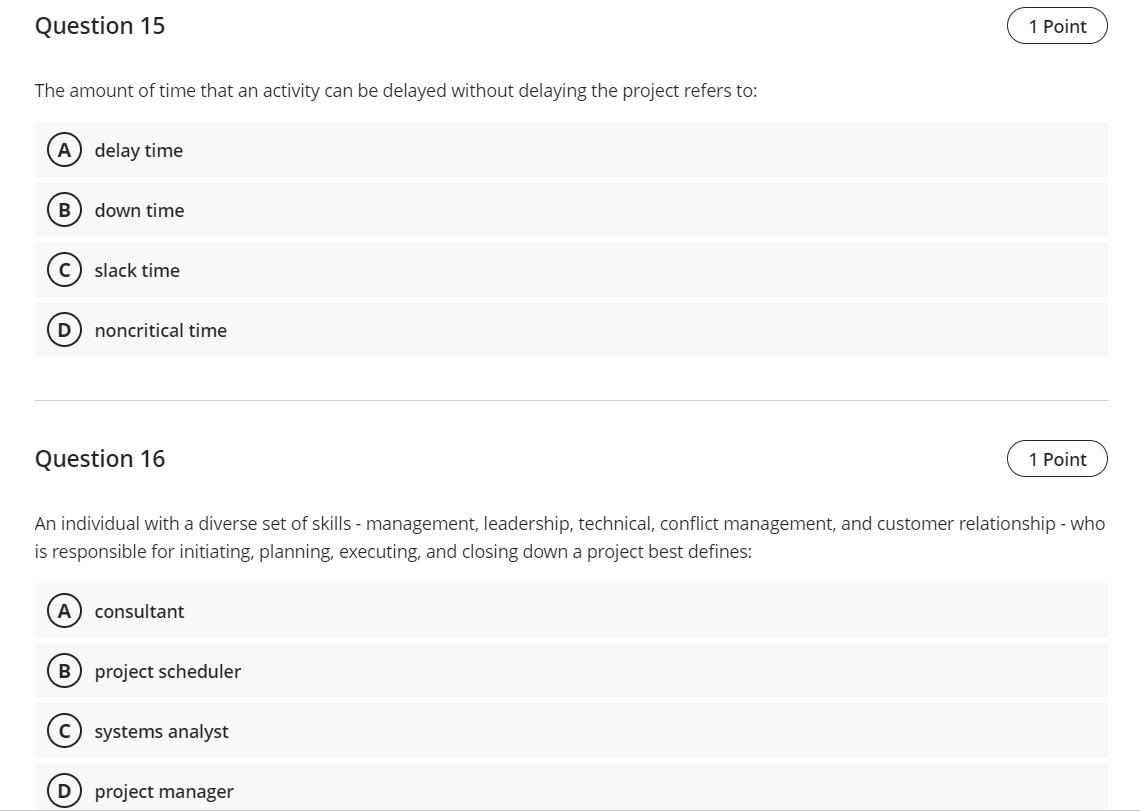
Task: Select option B 'down time' for Question 15
Action: 571,210
